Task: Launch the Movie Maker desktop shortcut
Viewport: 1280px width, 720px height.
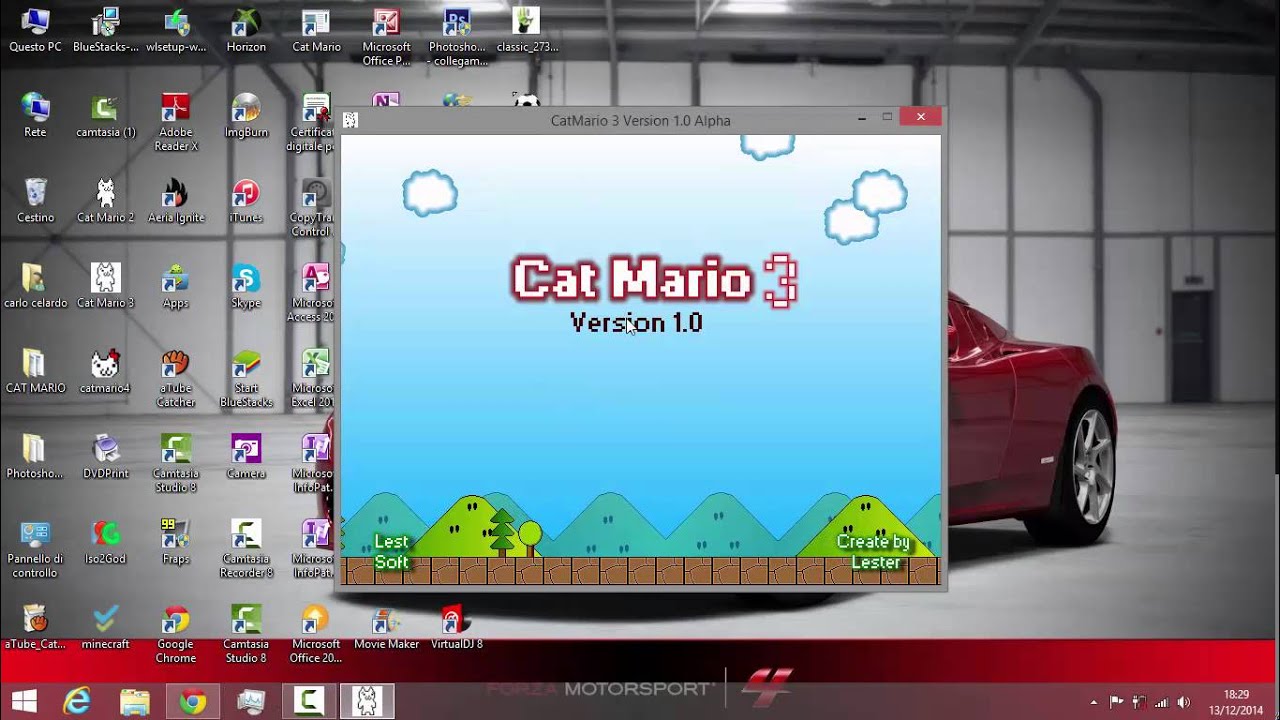Action: pyautogui.click(x=386, y=627)
